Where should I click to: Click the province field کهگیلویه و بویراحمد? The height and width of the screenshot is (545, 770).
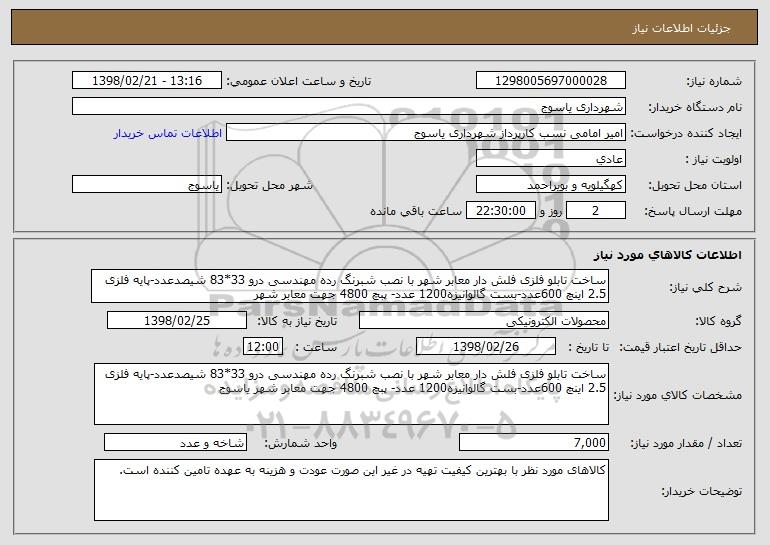[550, 185]
